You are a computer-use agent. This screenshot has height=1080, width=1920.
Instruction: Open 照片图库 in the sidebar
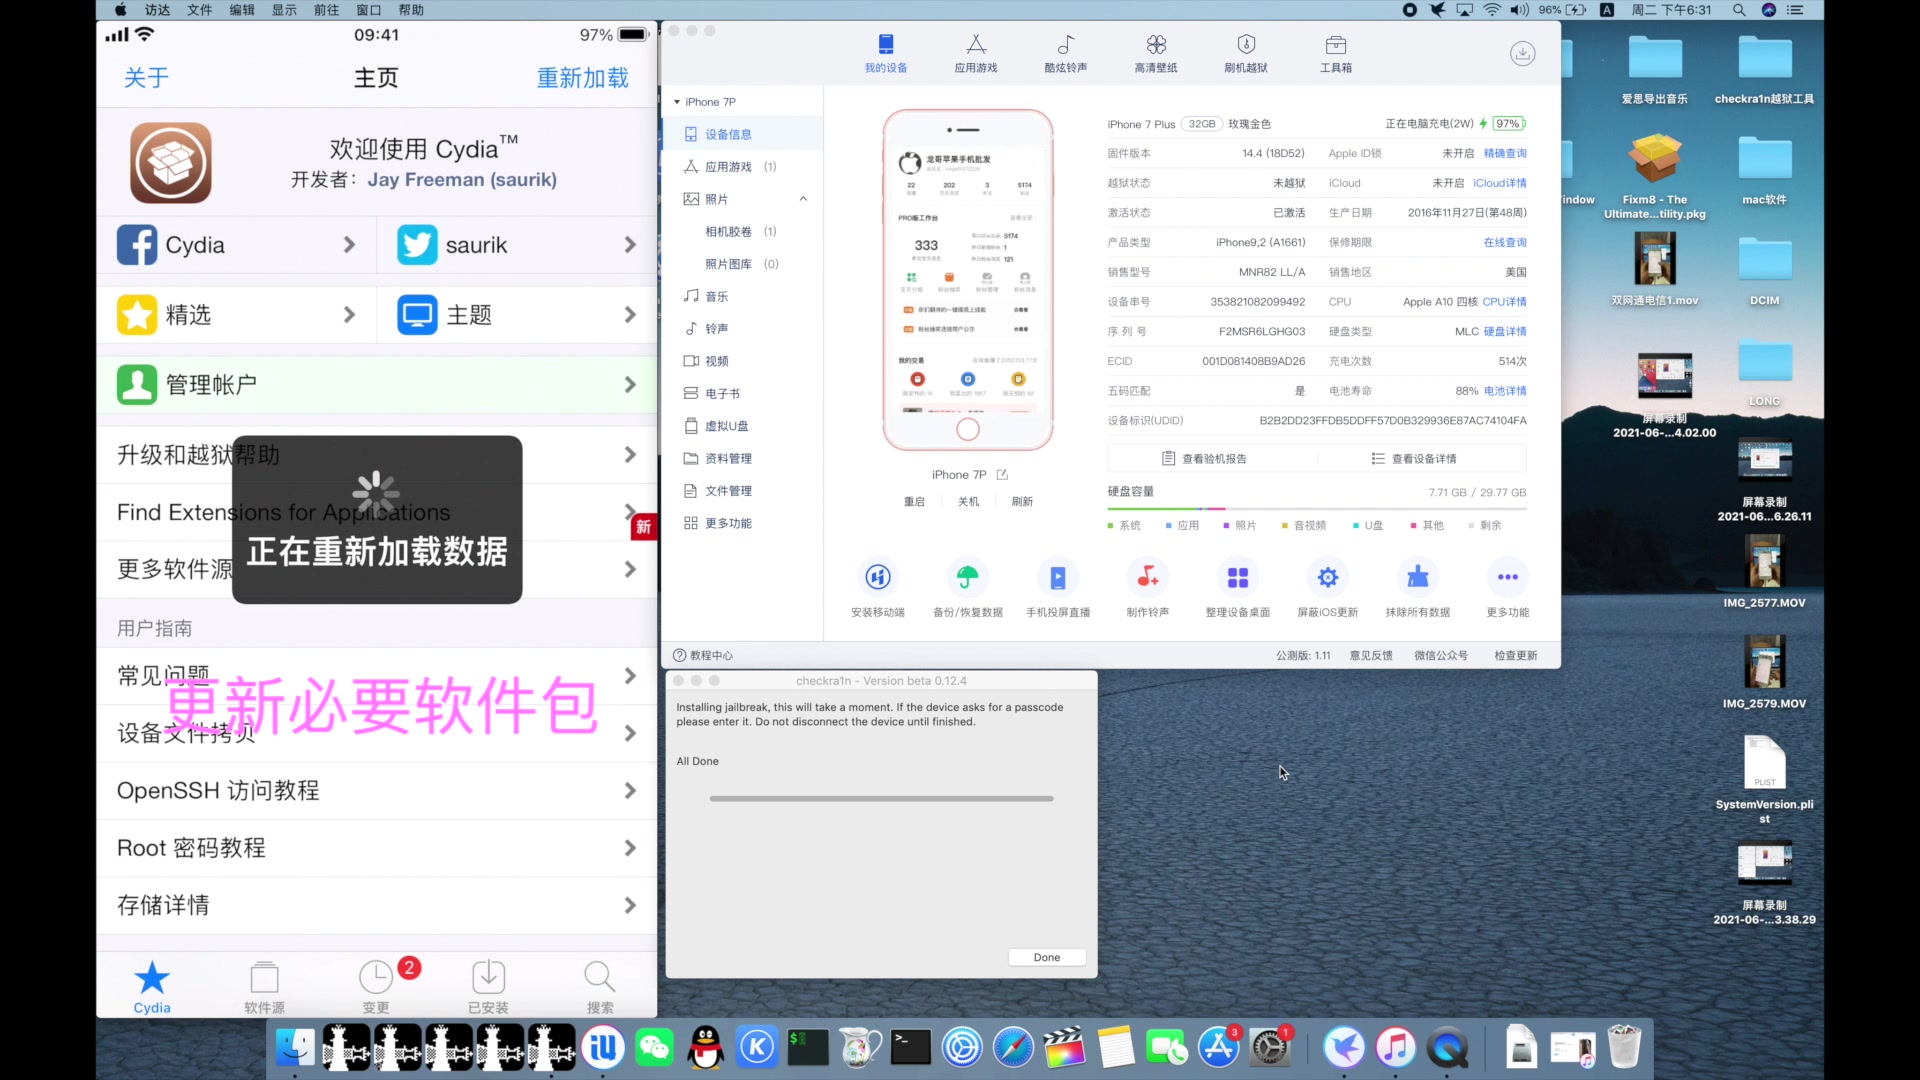pyautogui.click(x=742, y=264)
